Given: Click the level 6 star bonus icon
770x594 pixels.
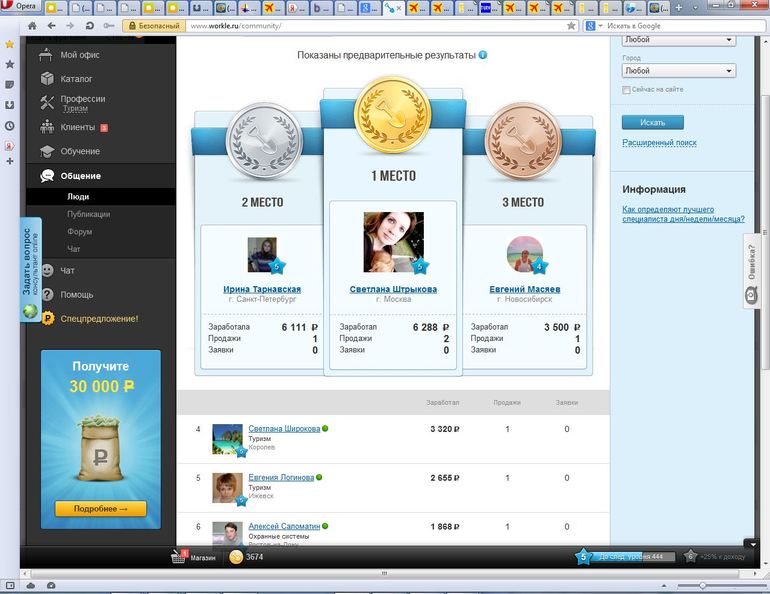Looking at the screenshot, I should 690,557.
